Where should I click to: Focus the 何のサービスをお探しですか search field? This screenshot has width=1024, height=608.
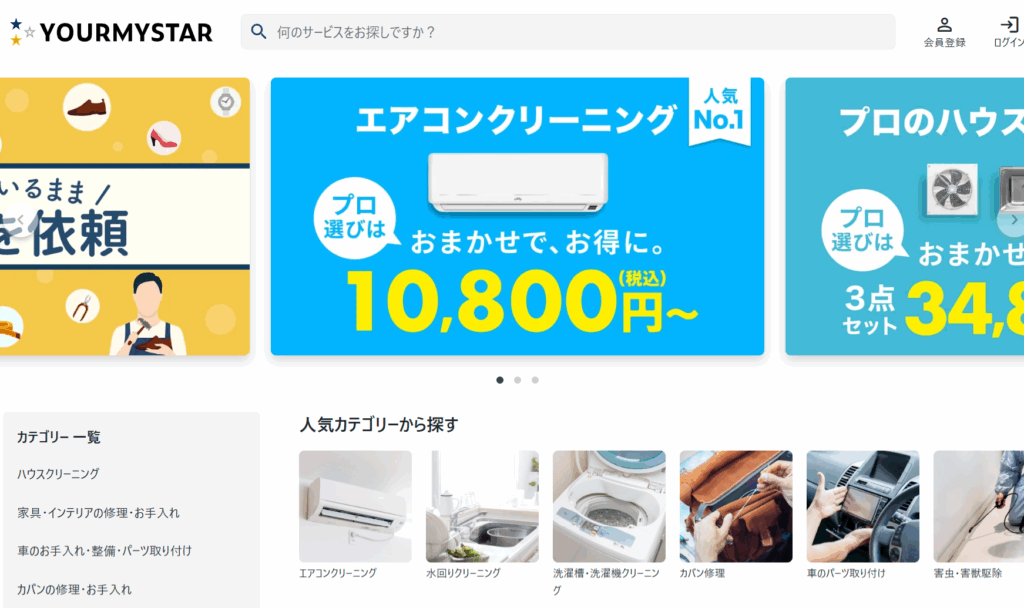click(568, 32)
